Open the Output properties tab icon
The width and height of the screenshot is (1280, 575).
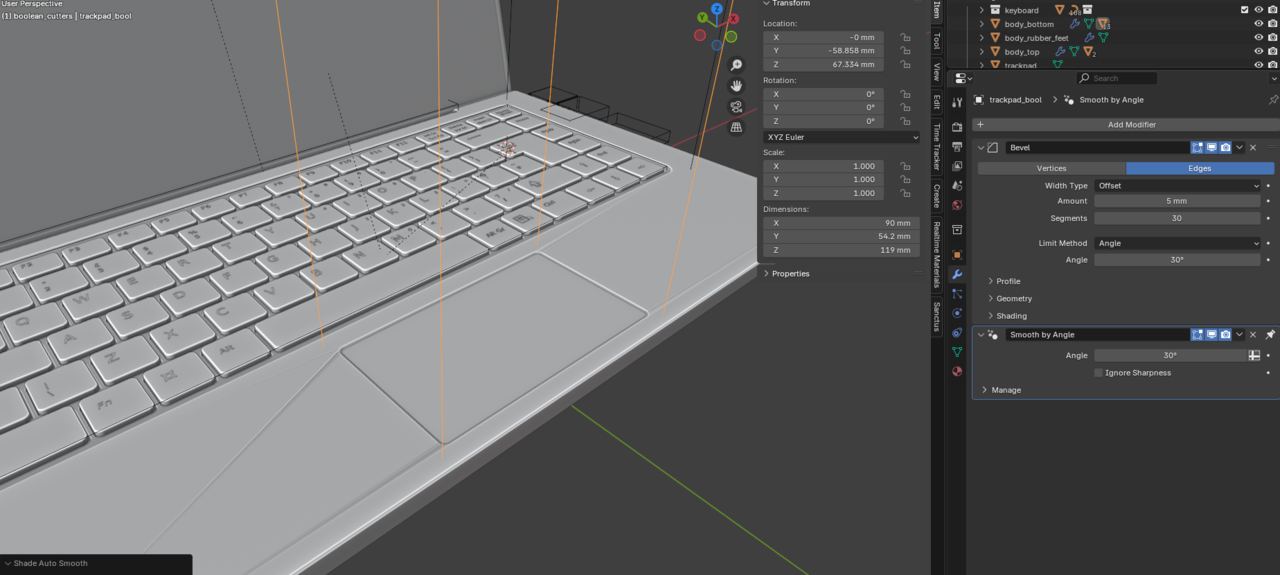point(957,147)
